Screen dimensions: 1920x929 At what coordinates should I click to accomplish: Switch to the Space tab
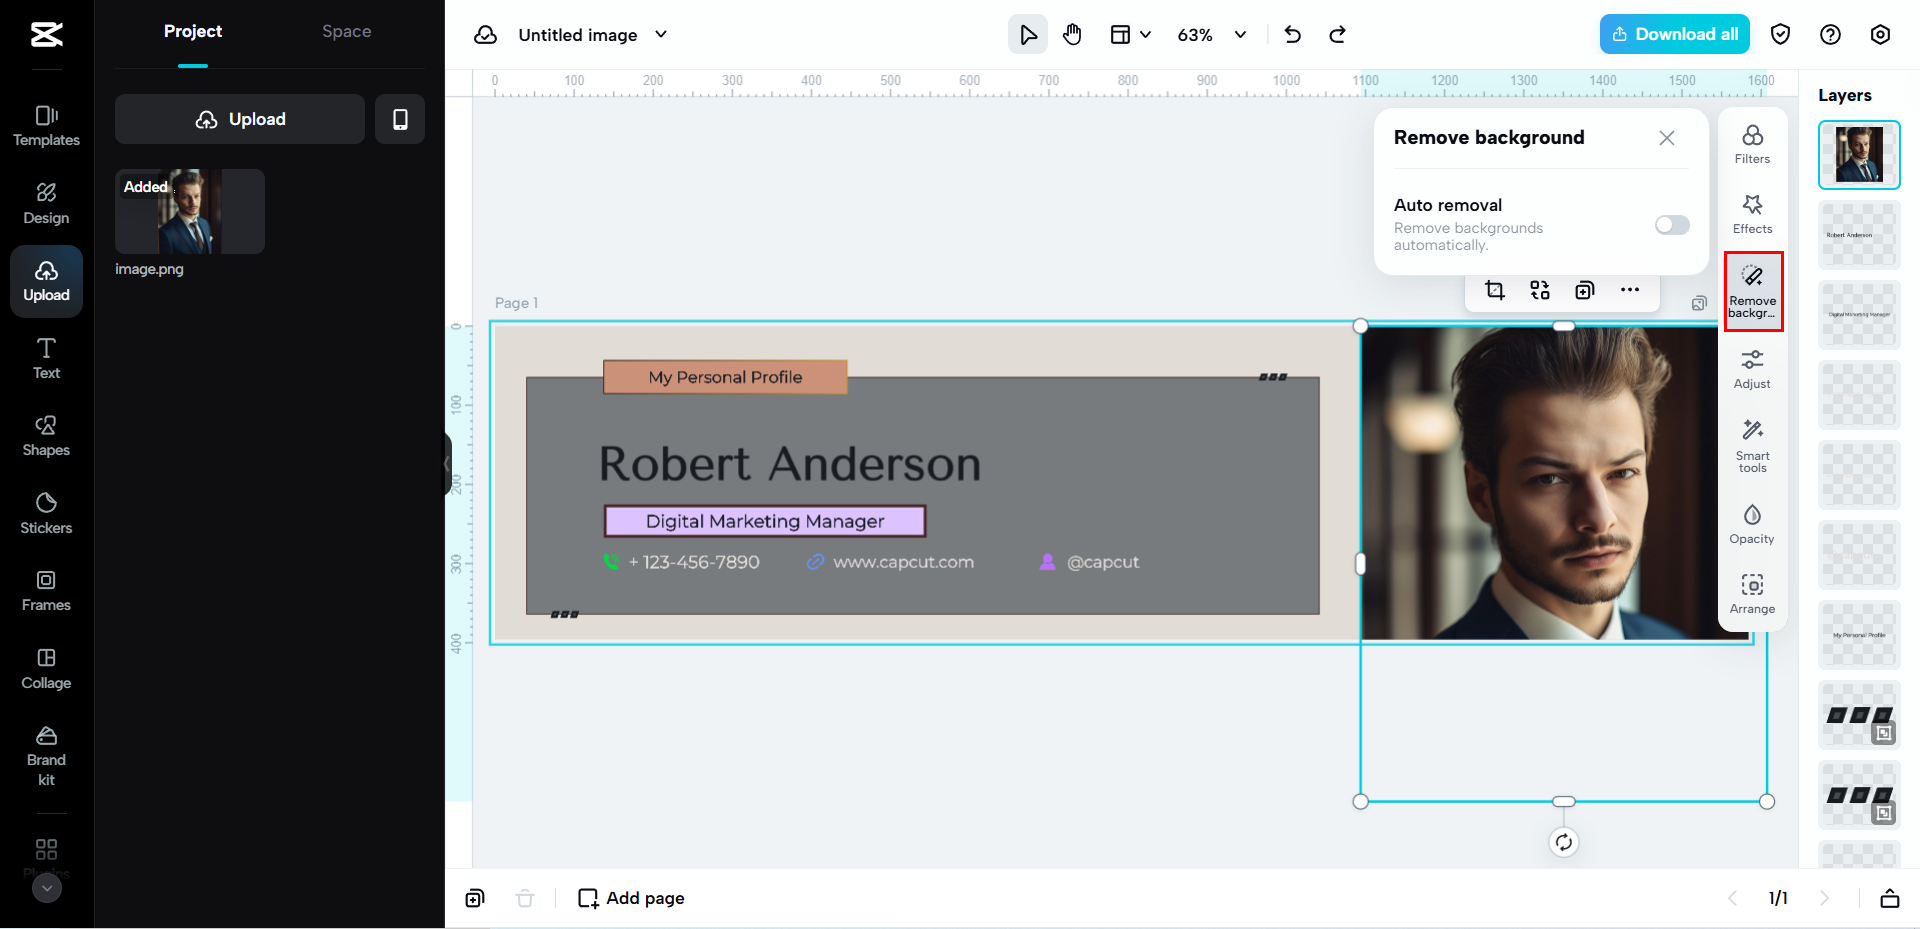(346, 32)
